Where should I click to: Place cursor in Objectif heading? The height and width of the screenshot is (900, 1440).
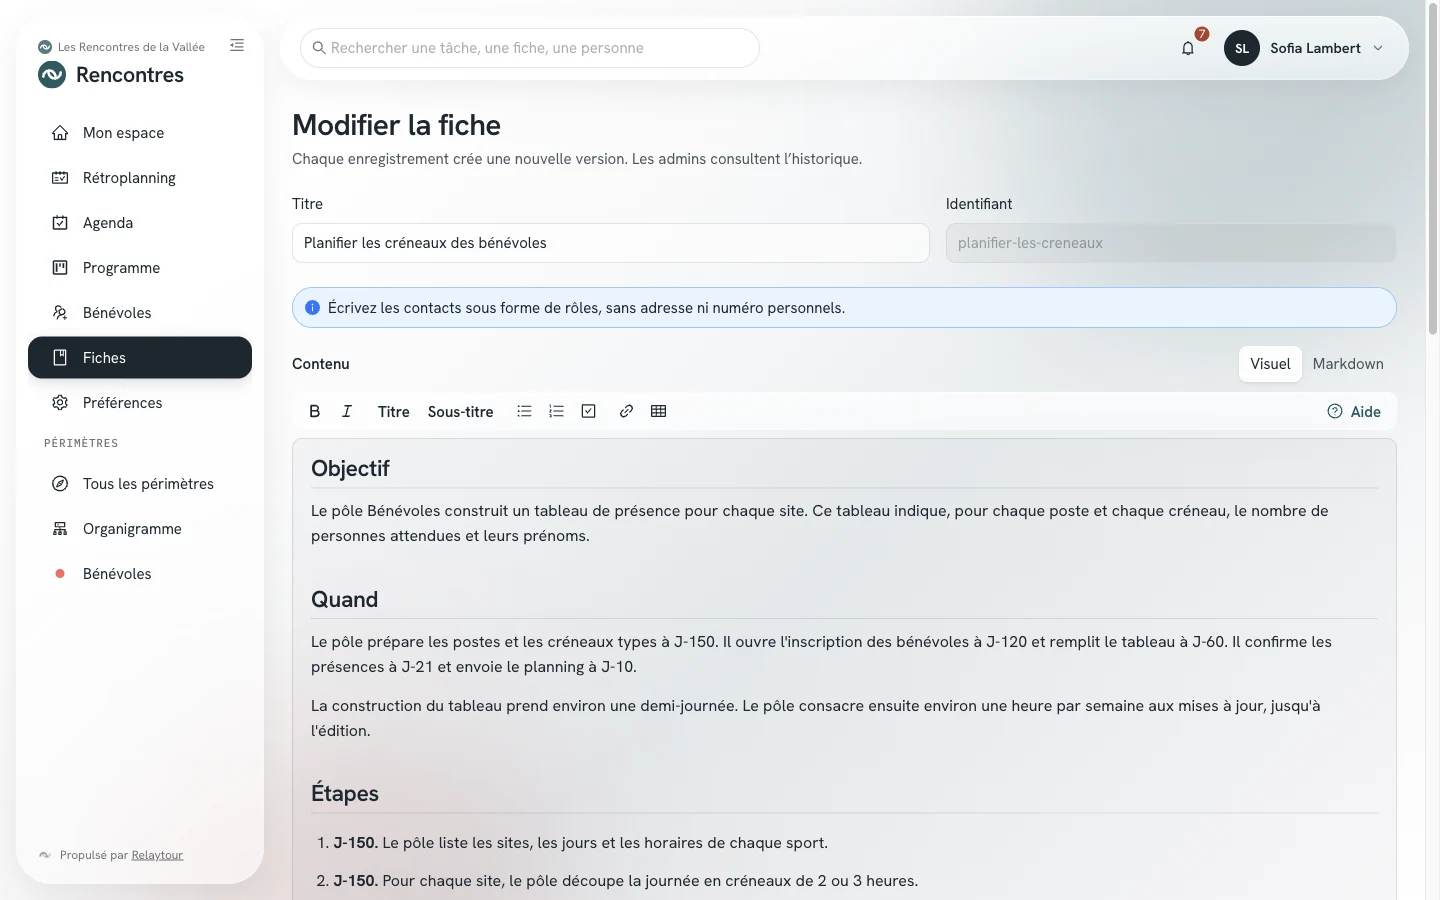click(350, 468)
